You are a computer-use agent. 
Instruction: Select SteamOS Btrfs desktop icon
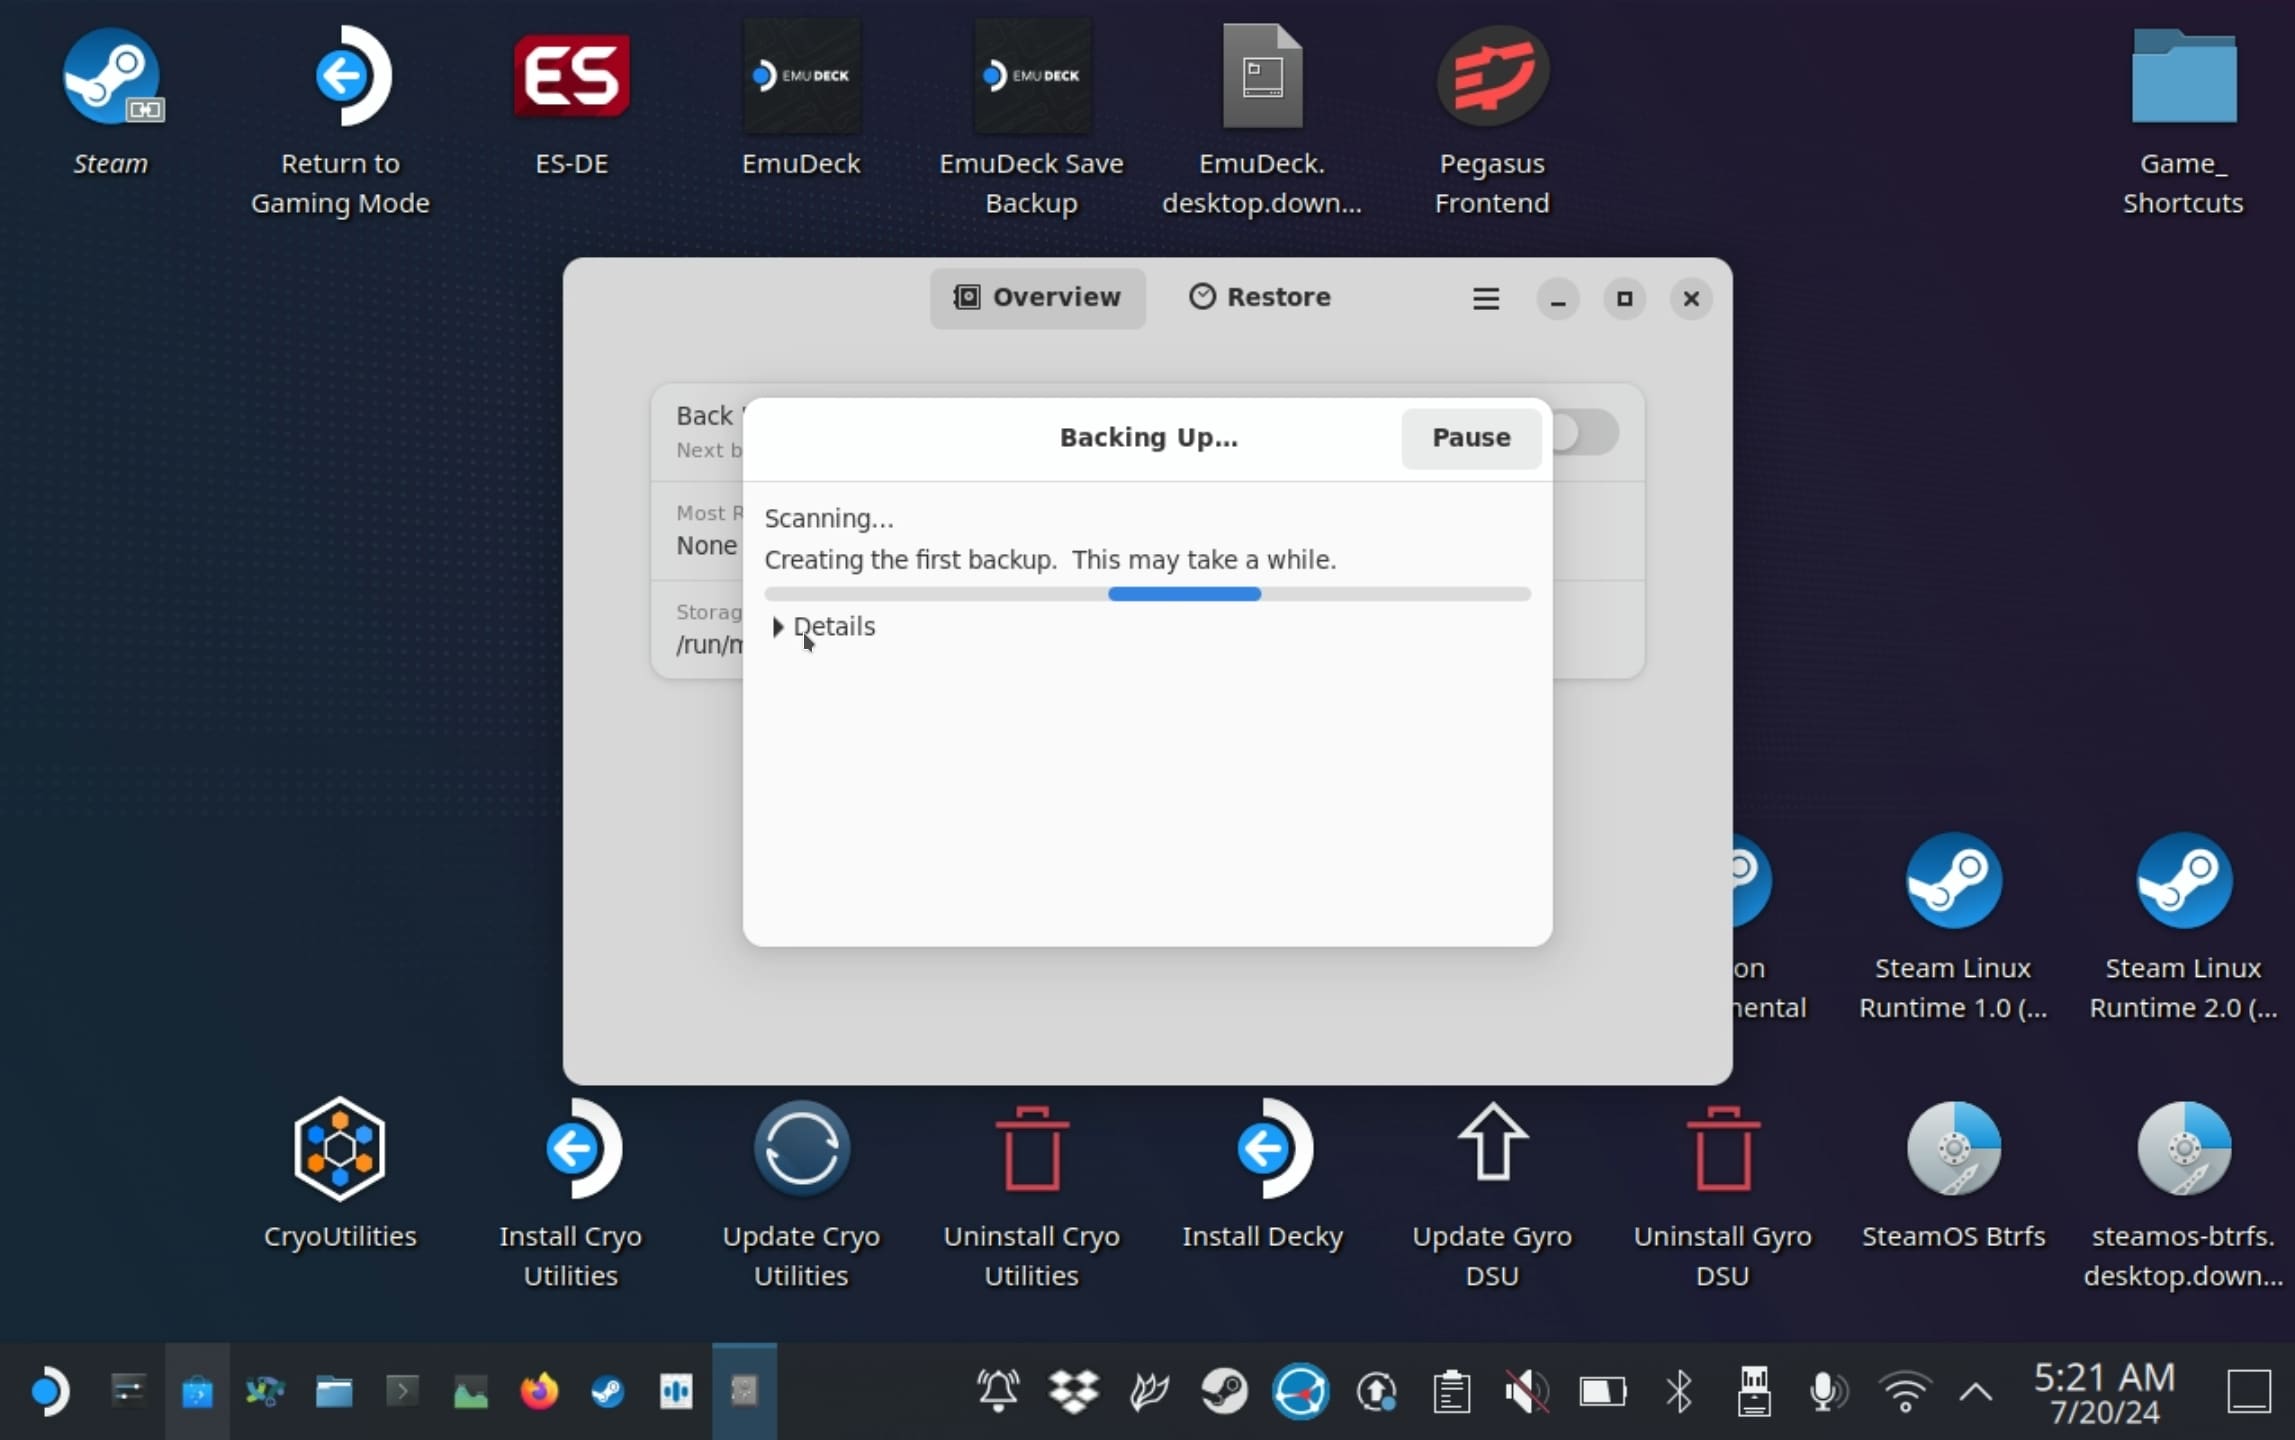1953,1175
